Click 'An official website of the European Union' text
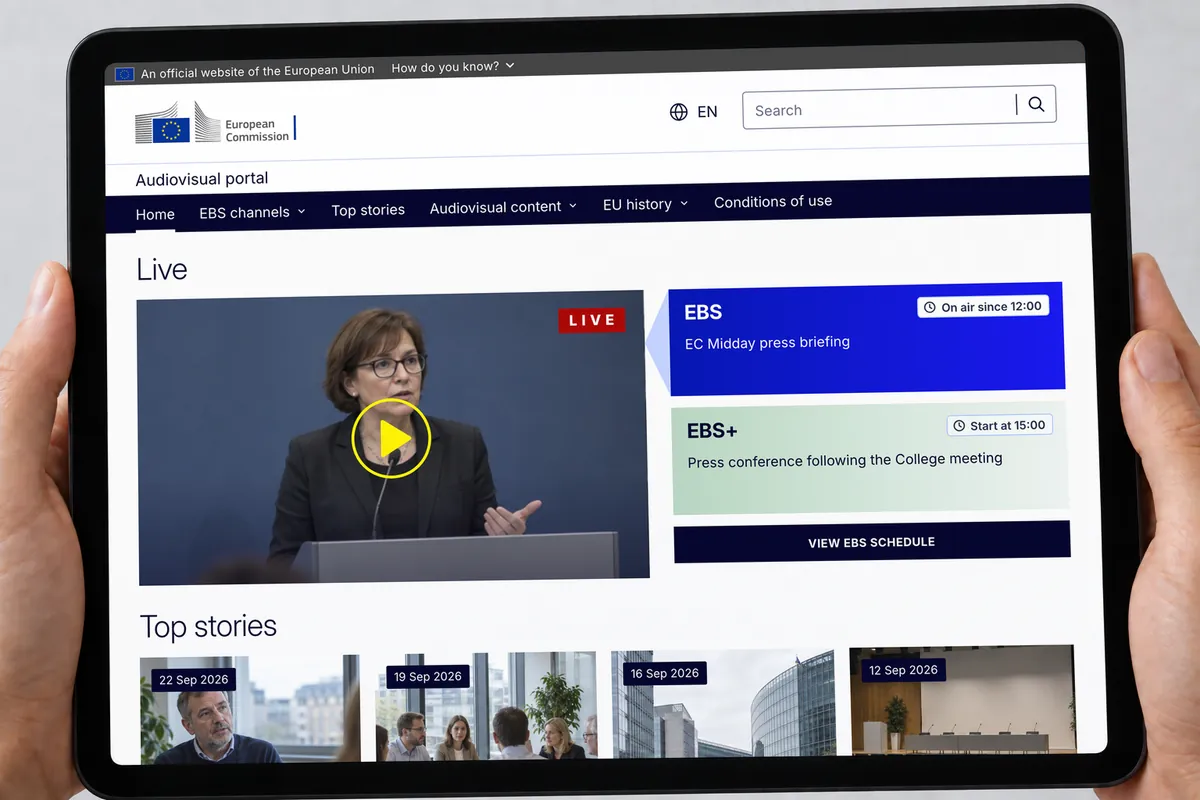Viewport: 1200px width, 800px height. [x=257, y=71]
